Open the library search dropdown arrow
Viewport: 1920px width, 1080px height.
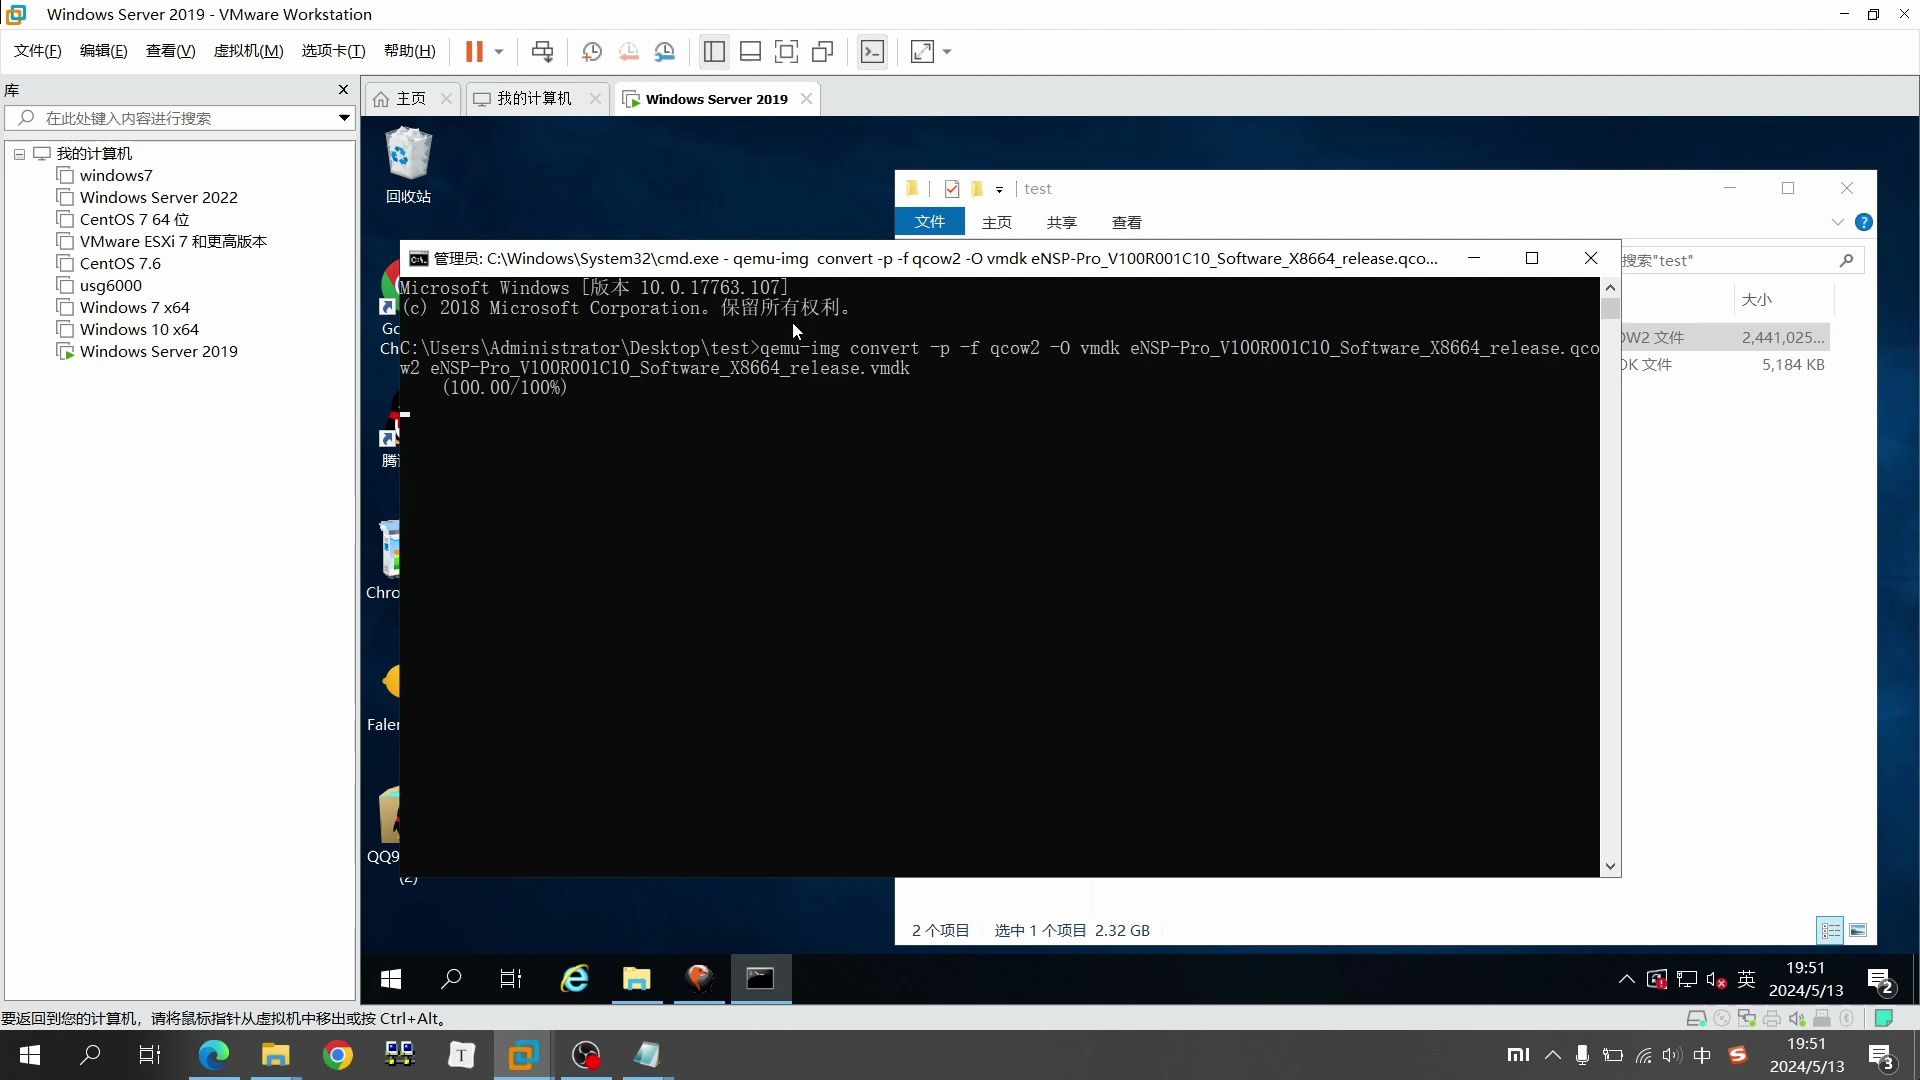coord(344,118)
